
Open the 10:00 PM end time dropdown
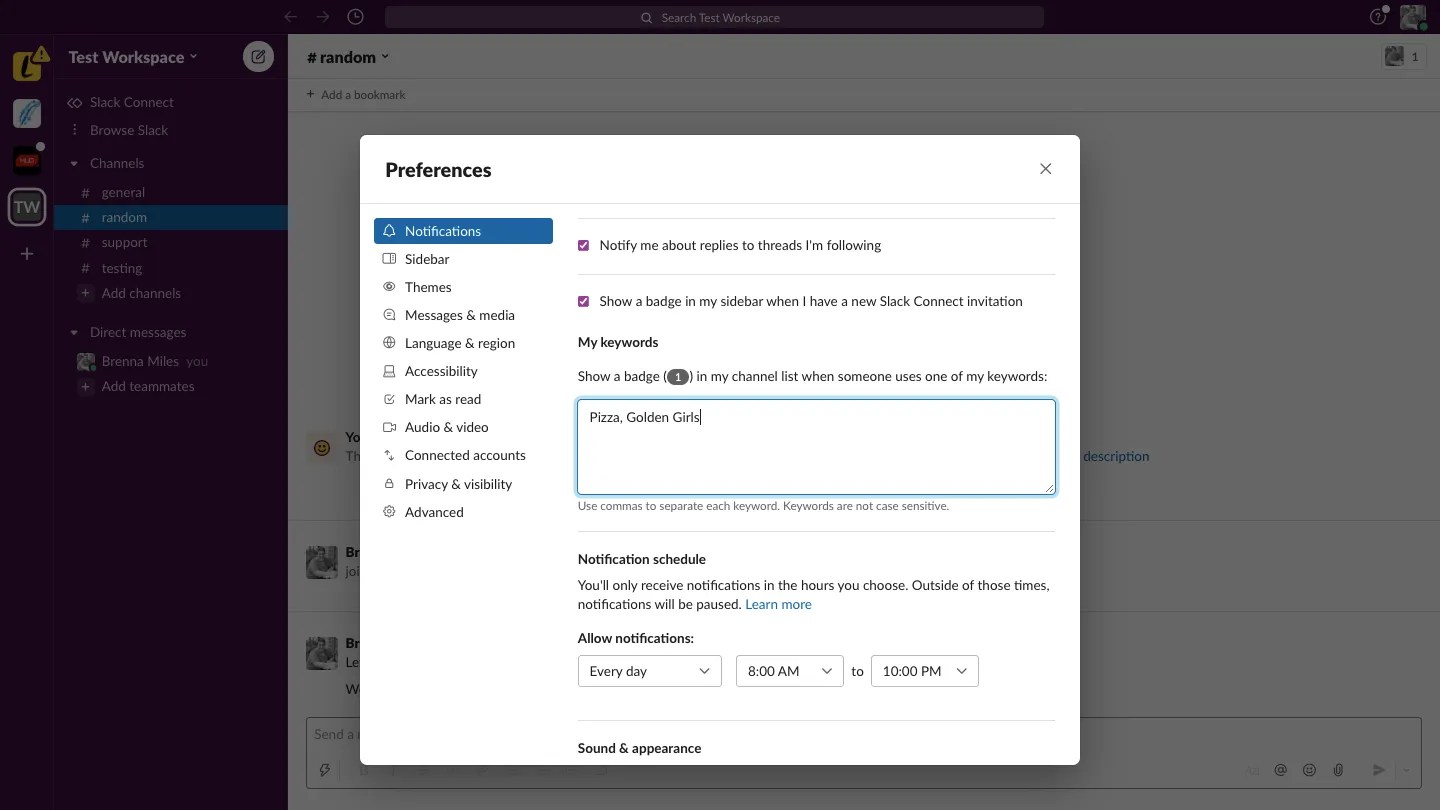tap(923, 671)
